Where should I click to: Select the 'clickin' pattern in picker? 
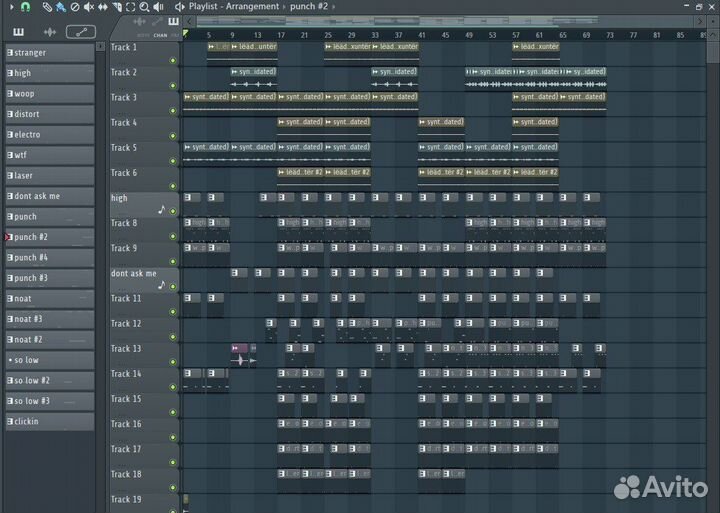(50, 422)
